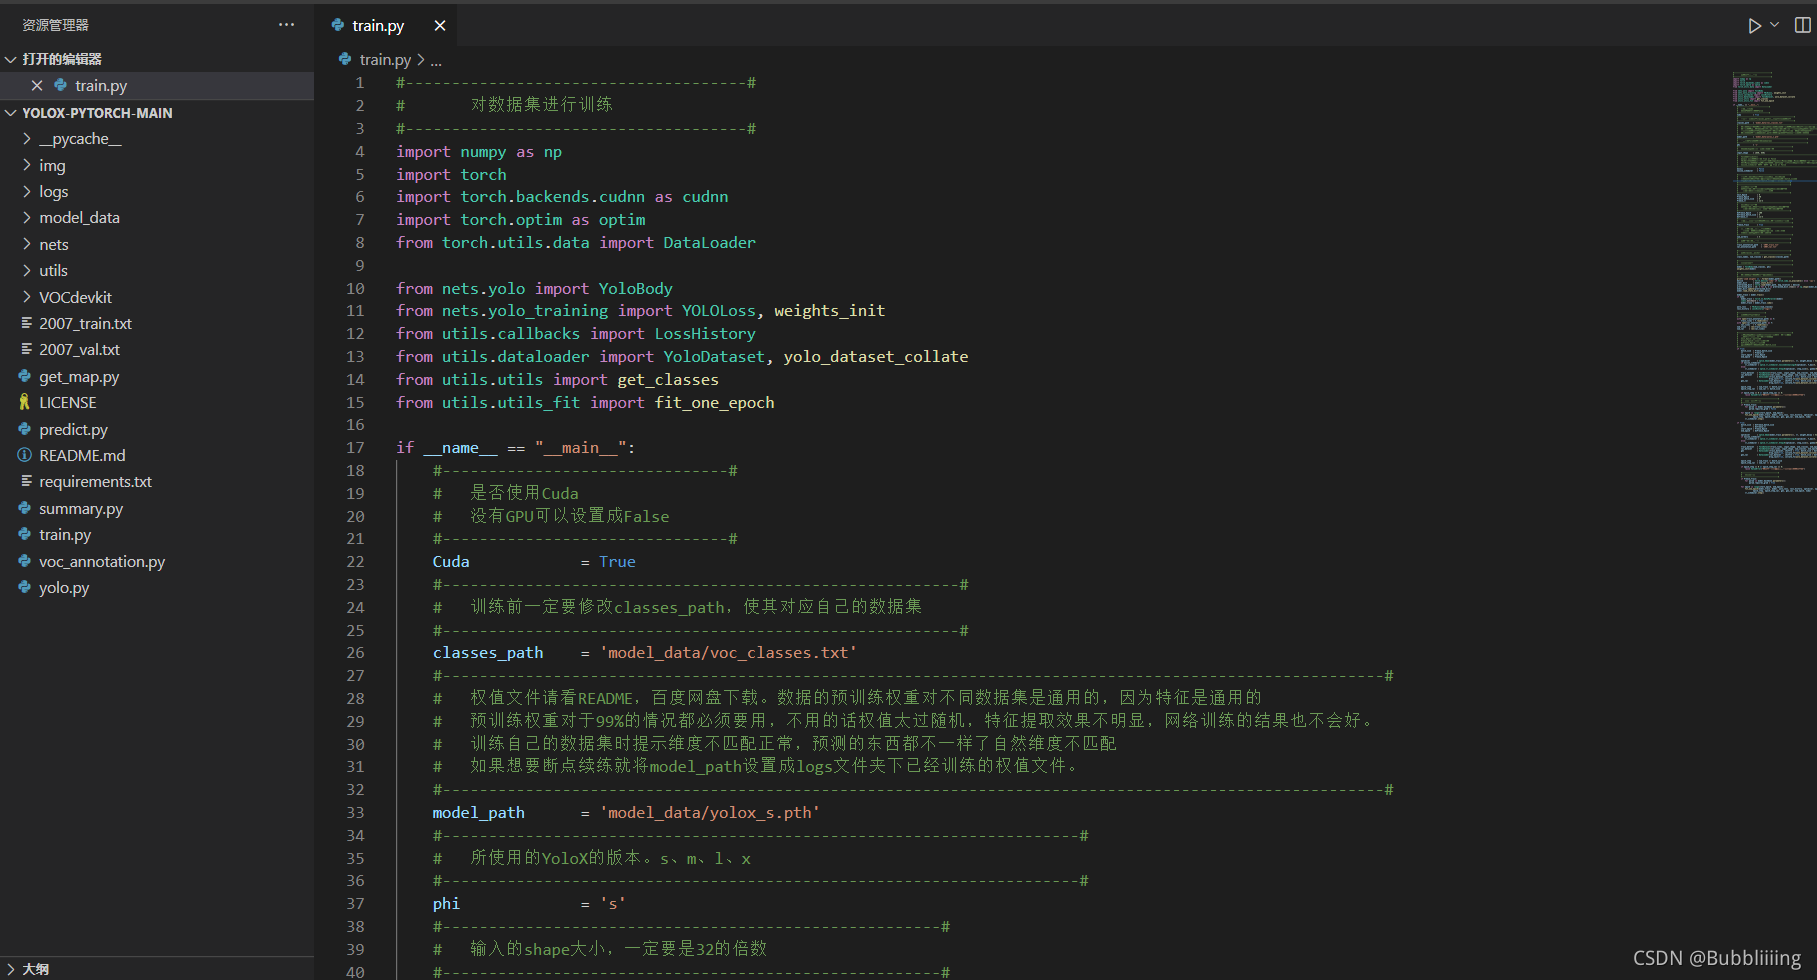The height and width of the screenshot is (980, 1817).
Task: Close train.py in Open Editors list
Action: tap(37, 86)
